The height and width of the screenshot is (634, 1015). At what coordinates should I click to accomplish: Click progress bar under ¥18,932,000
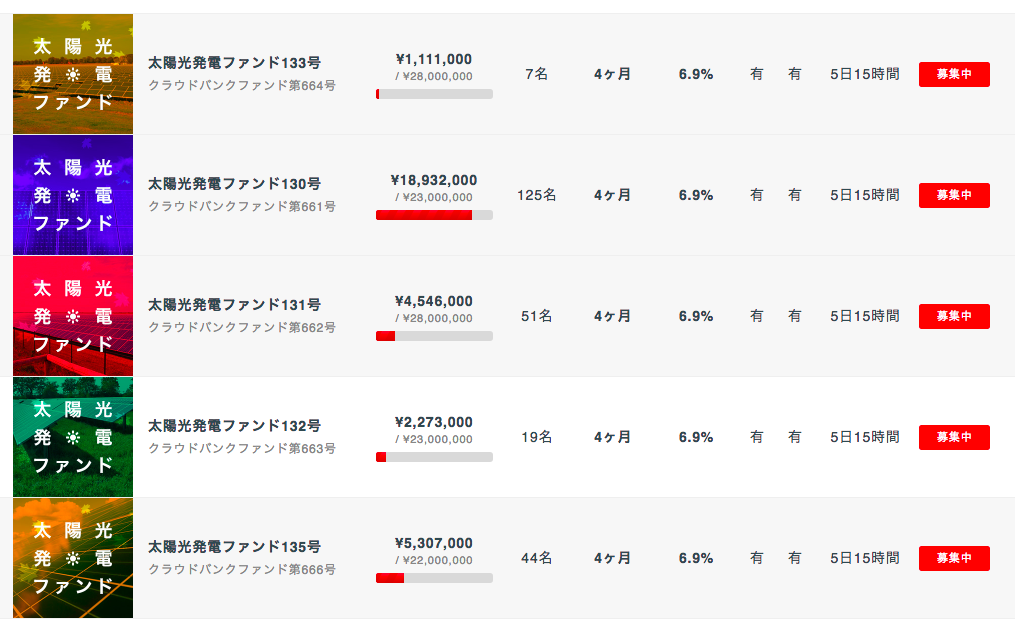(x=434, y=215)
